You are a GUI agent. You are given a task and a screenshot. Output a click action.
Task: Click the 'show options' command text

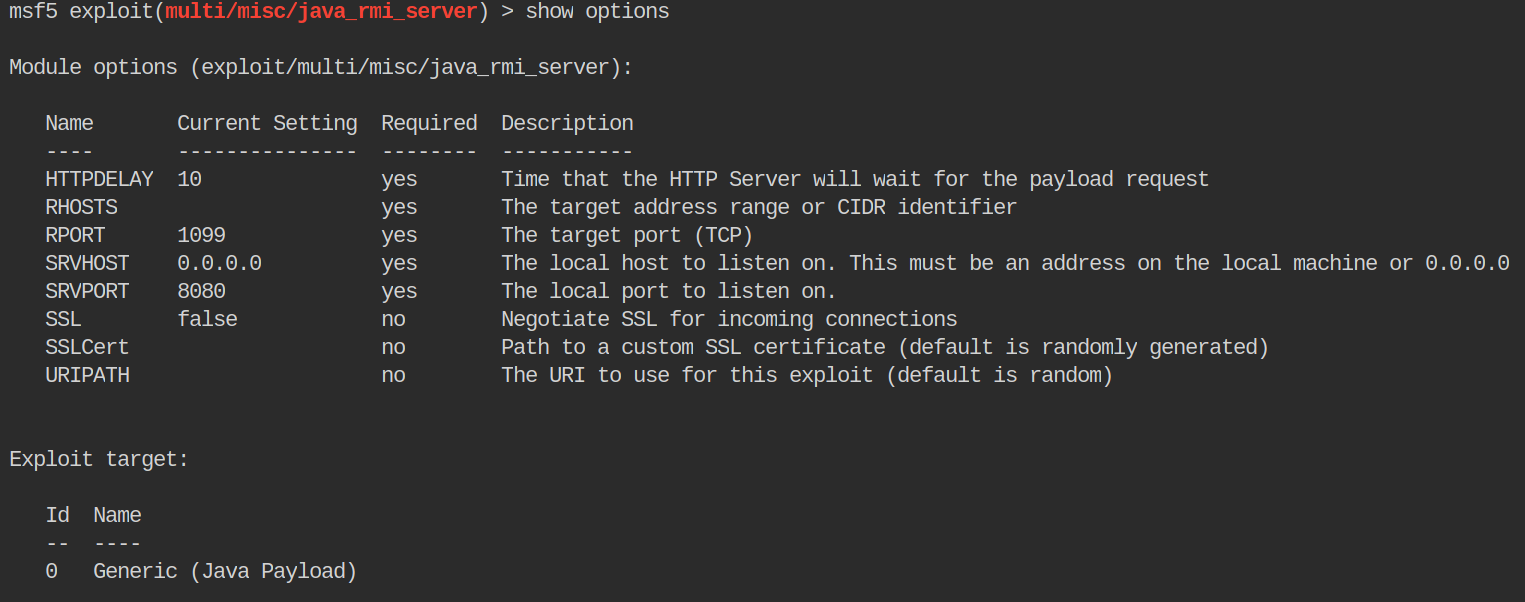(x=597, y=12)
